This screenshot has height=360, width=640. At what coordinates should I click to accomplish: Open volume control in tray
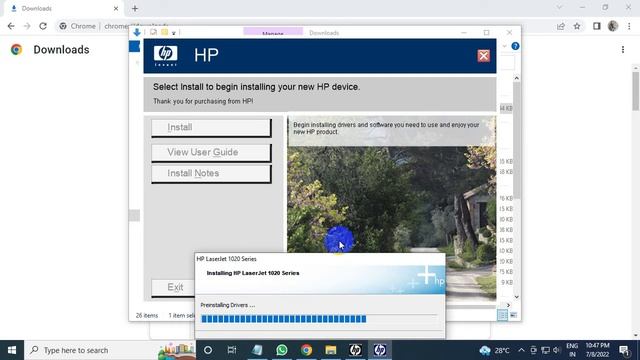pos(556,350)
